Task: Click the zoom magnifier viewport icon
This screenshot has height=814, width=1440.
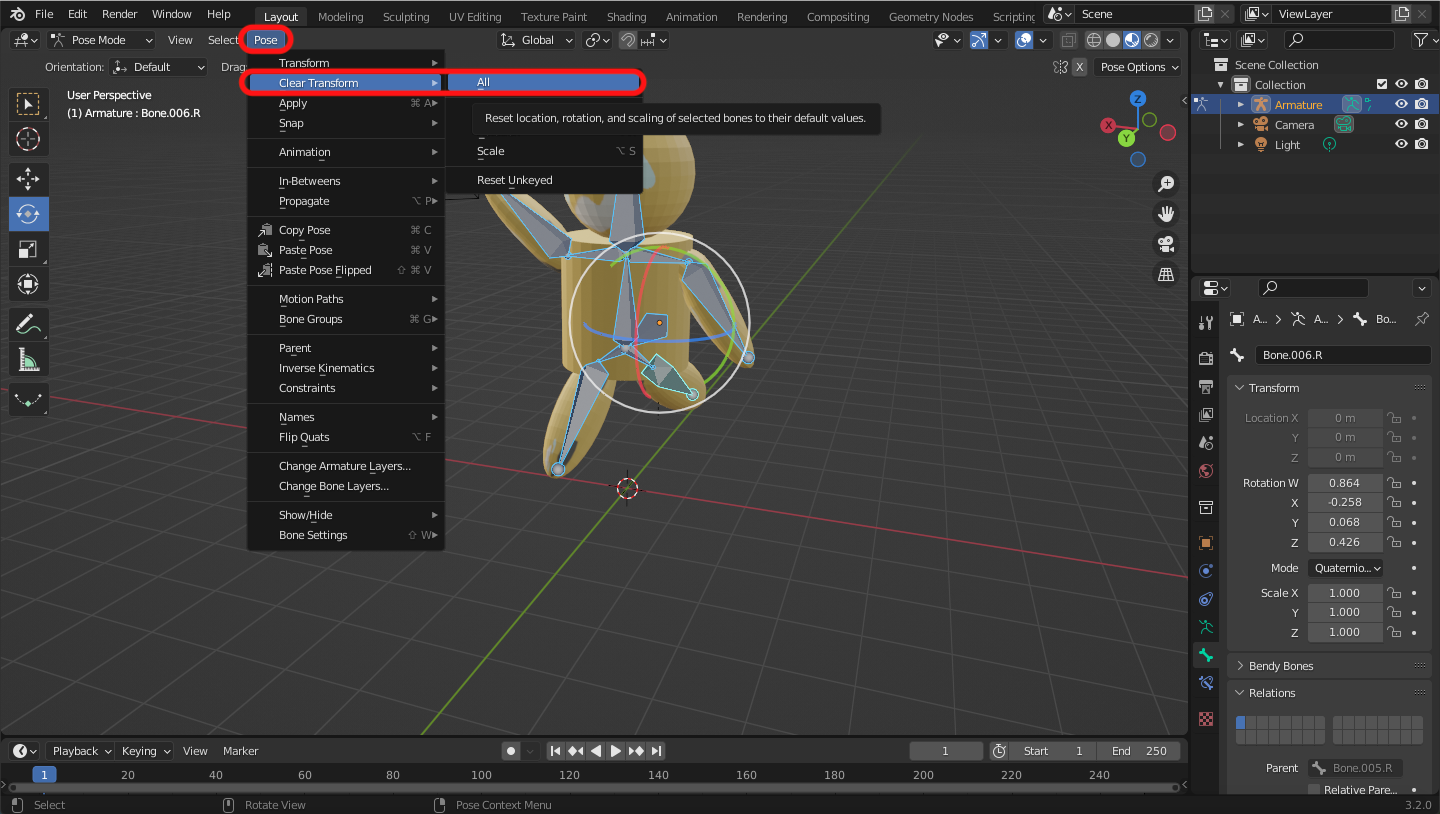Action: tap(1166, 184)
